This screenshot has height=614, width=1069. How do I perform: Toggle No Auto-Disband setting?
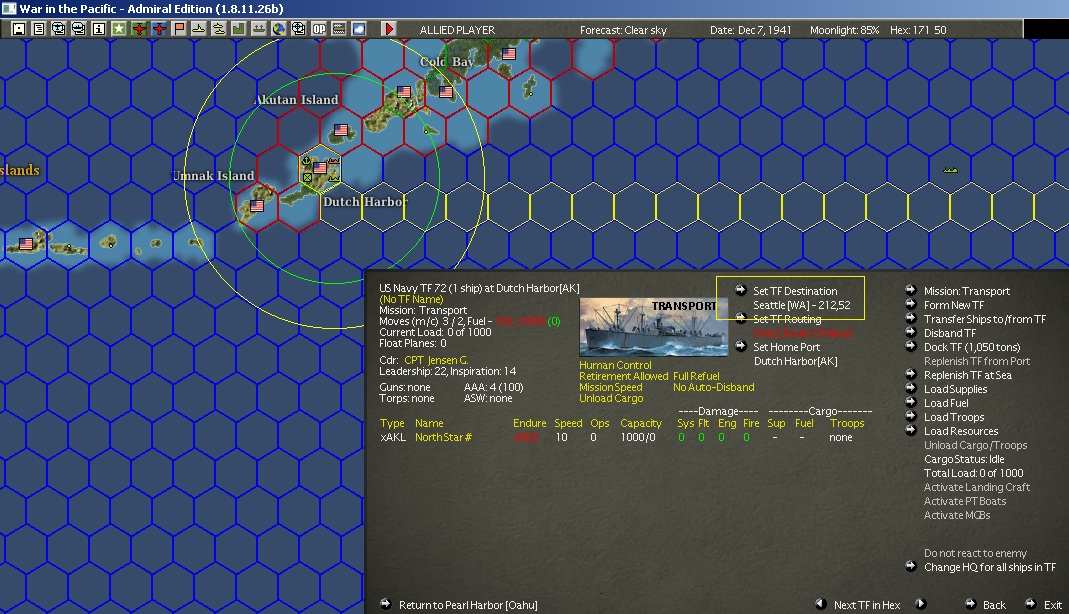coord(714,387)
